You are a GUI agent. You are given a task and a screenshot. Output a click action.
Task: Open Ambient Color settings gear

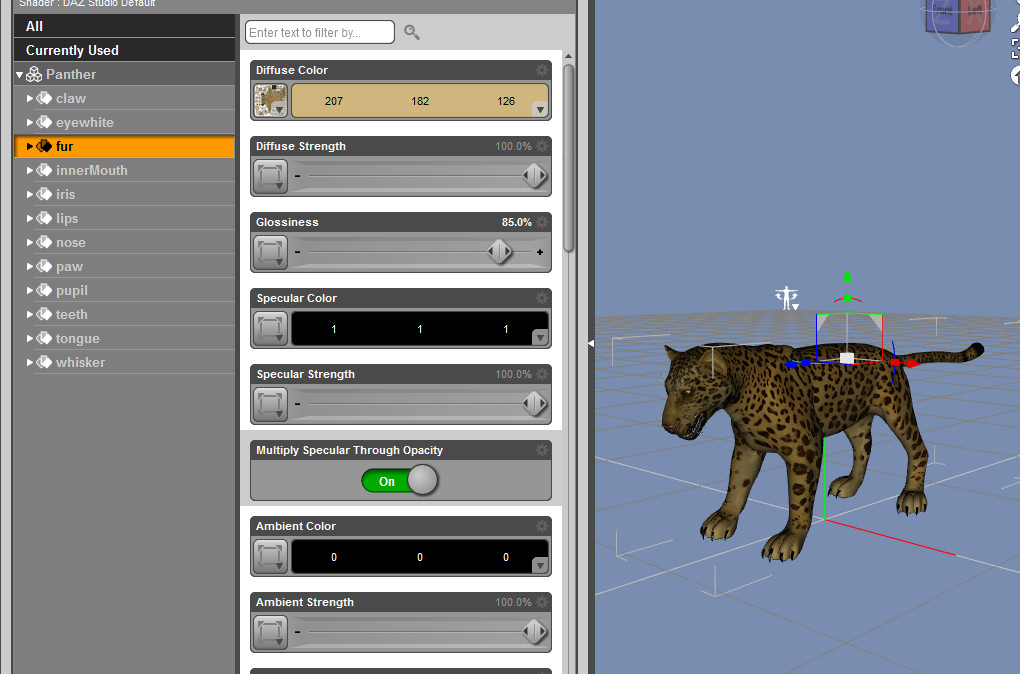(542, 526)
